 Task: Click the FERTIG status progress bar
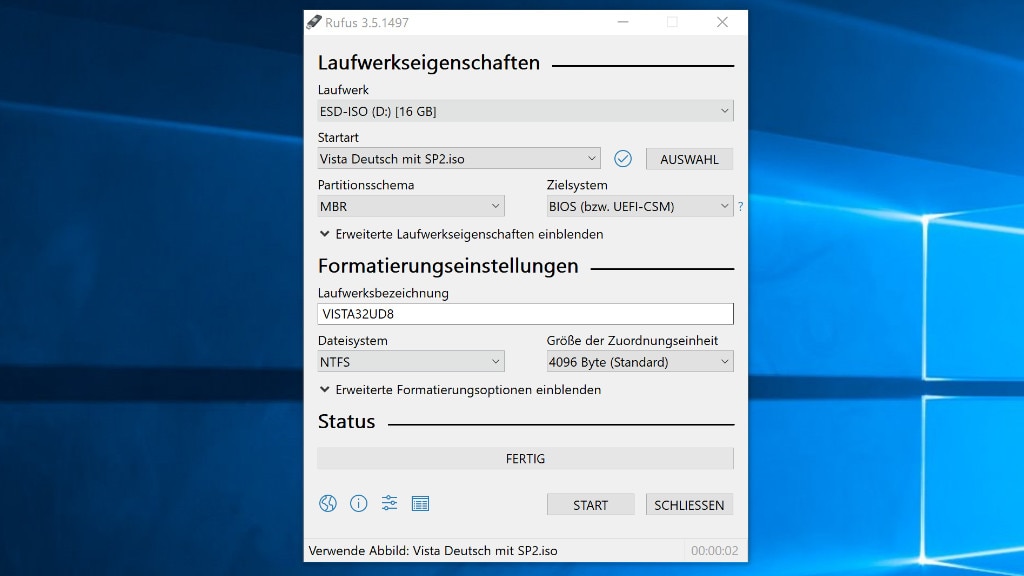click(x=525, y=458)
